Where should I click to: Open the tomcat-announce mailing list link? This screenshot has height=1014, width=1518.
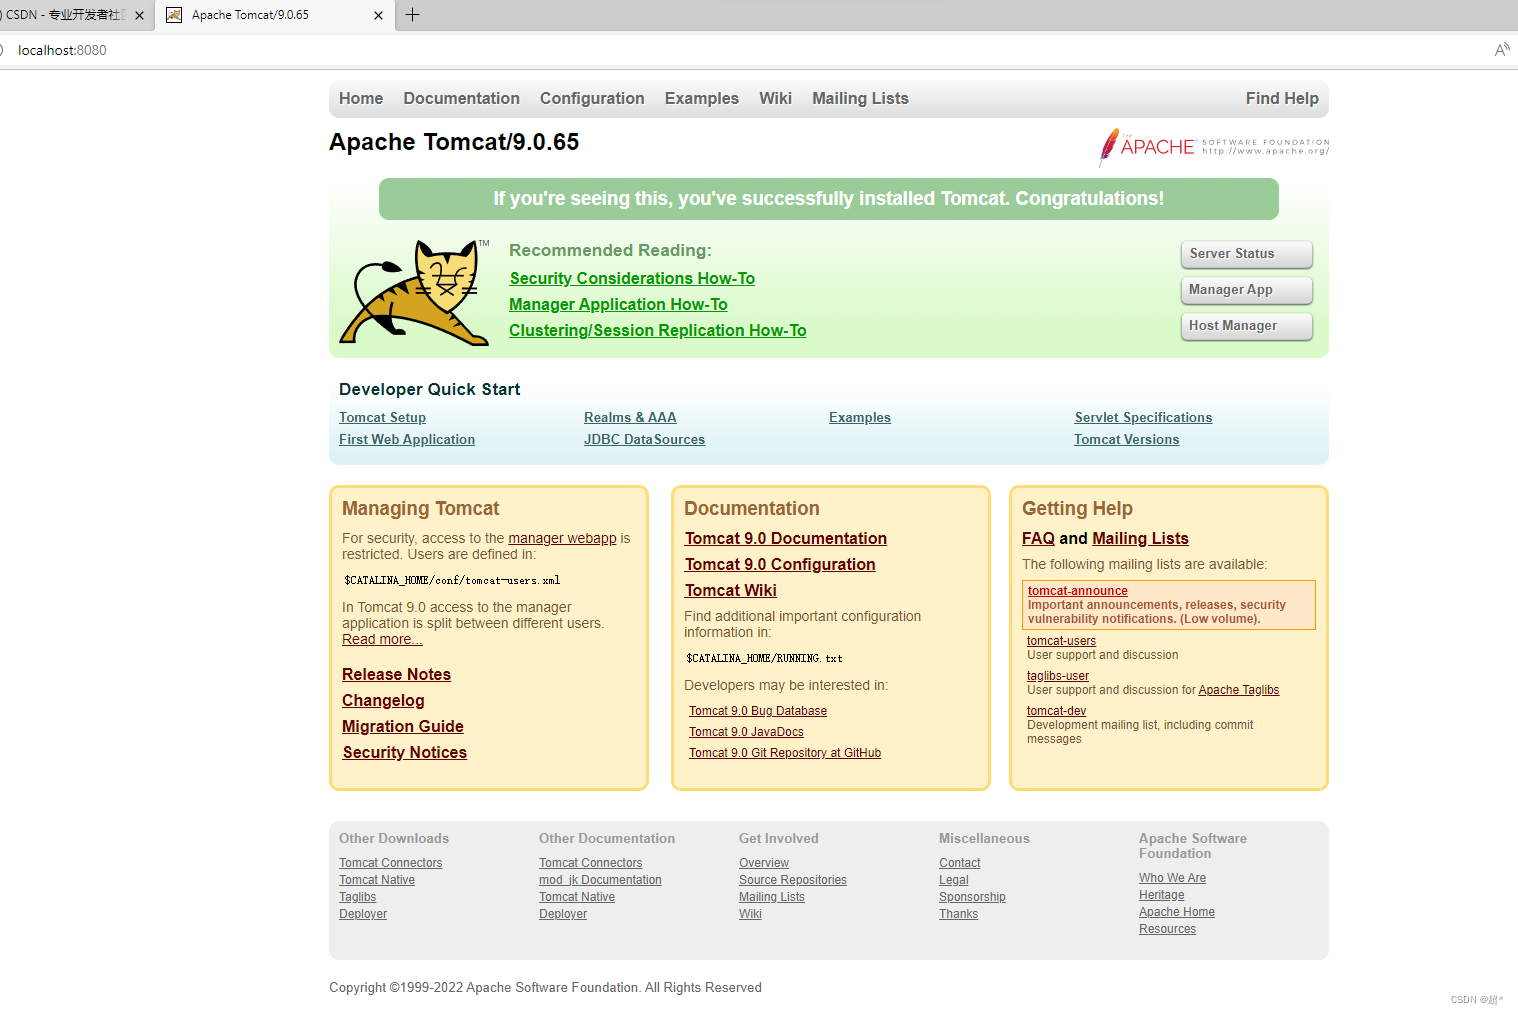1078,591
